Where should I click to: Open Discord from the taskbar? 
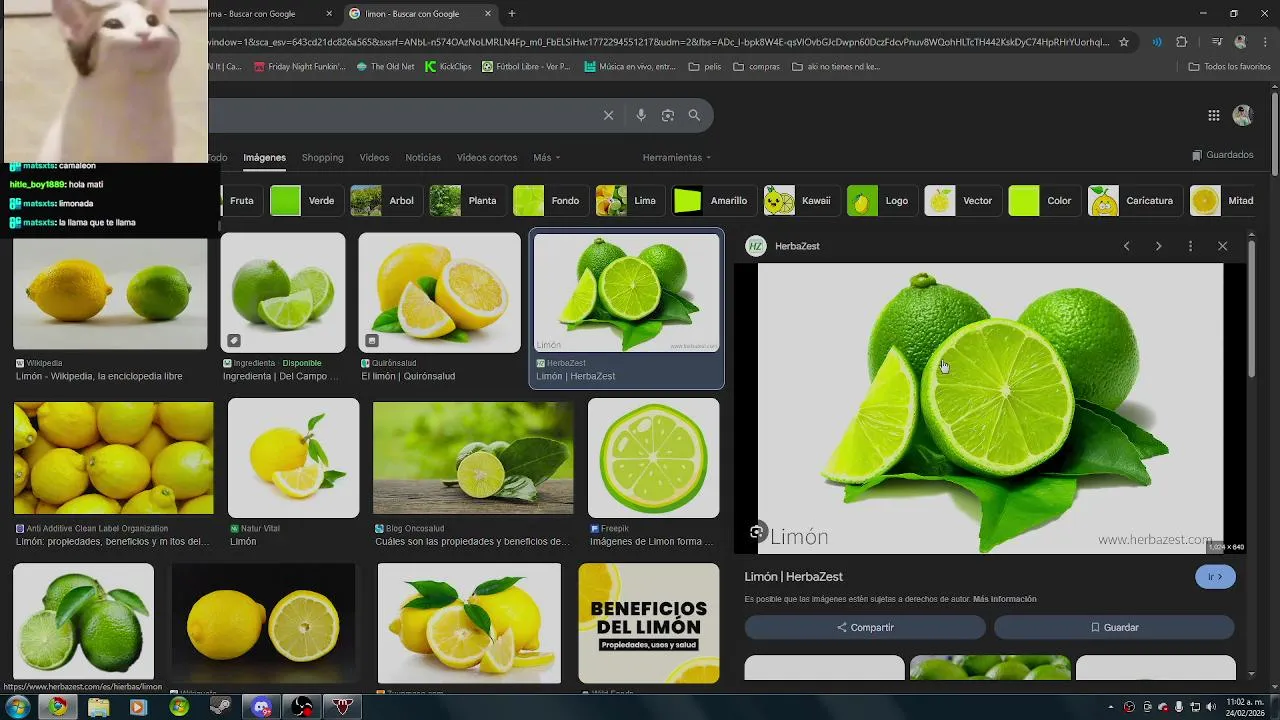point(262,707)
